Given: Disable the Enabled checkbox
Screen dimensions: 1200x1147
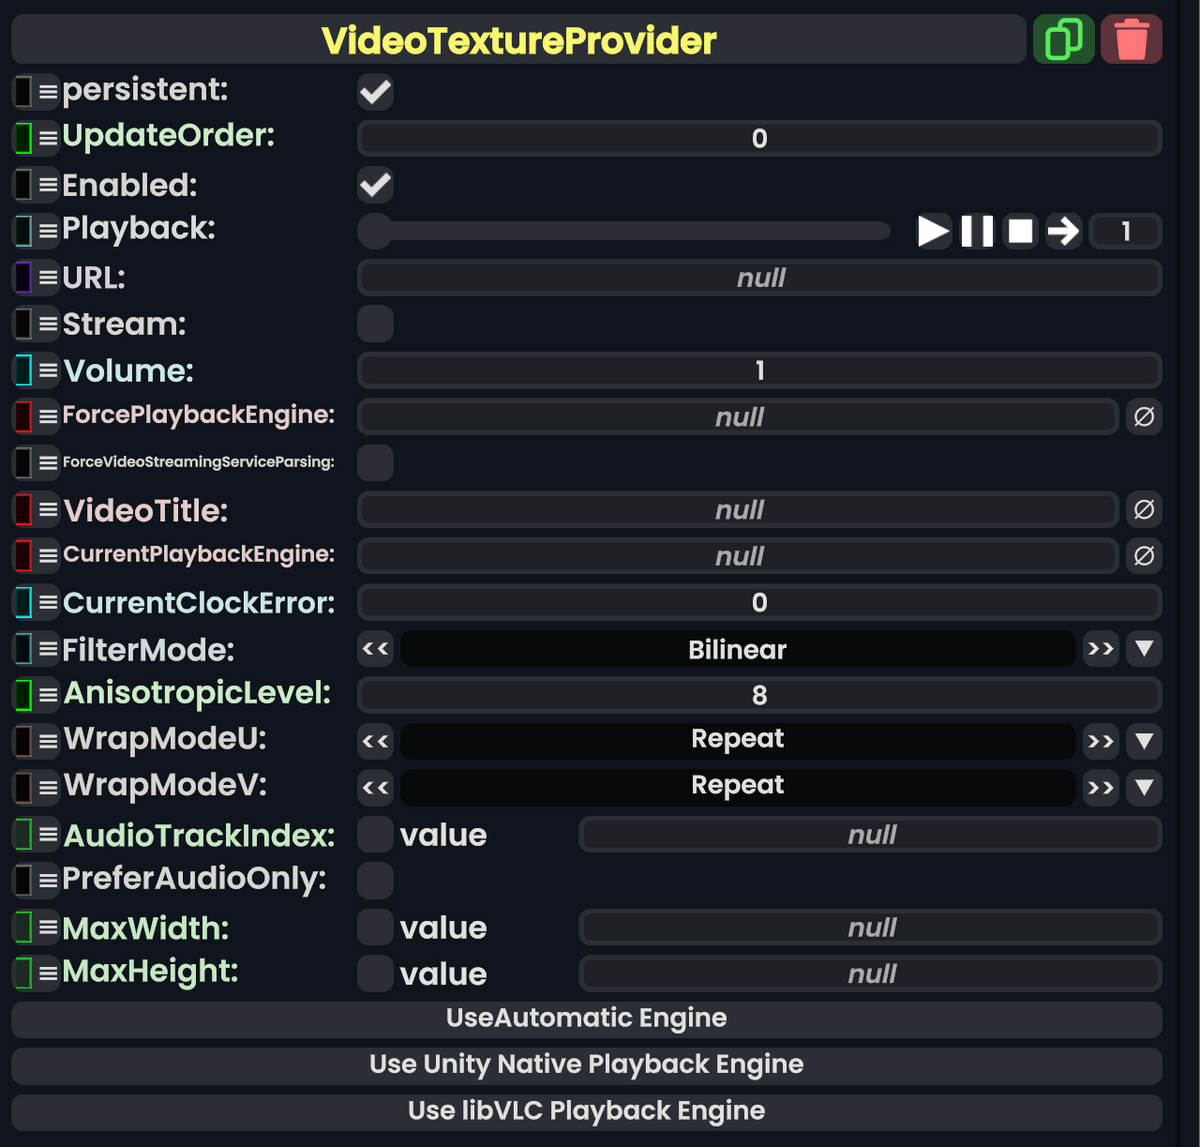Looking at the screenshot, I should pyautogui.click(x=375, y=185).
